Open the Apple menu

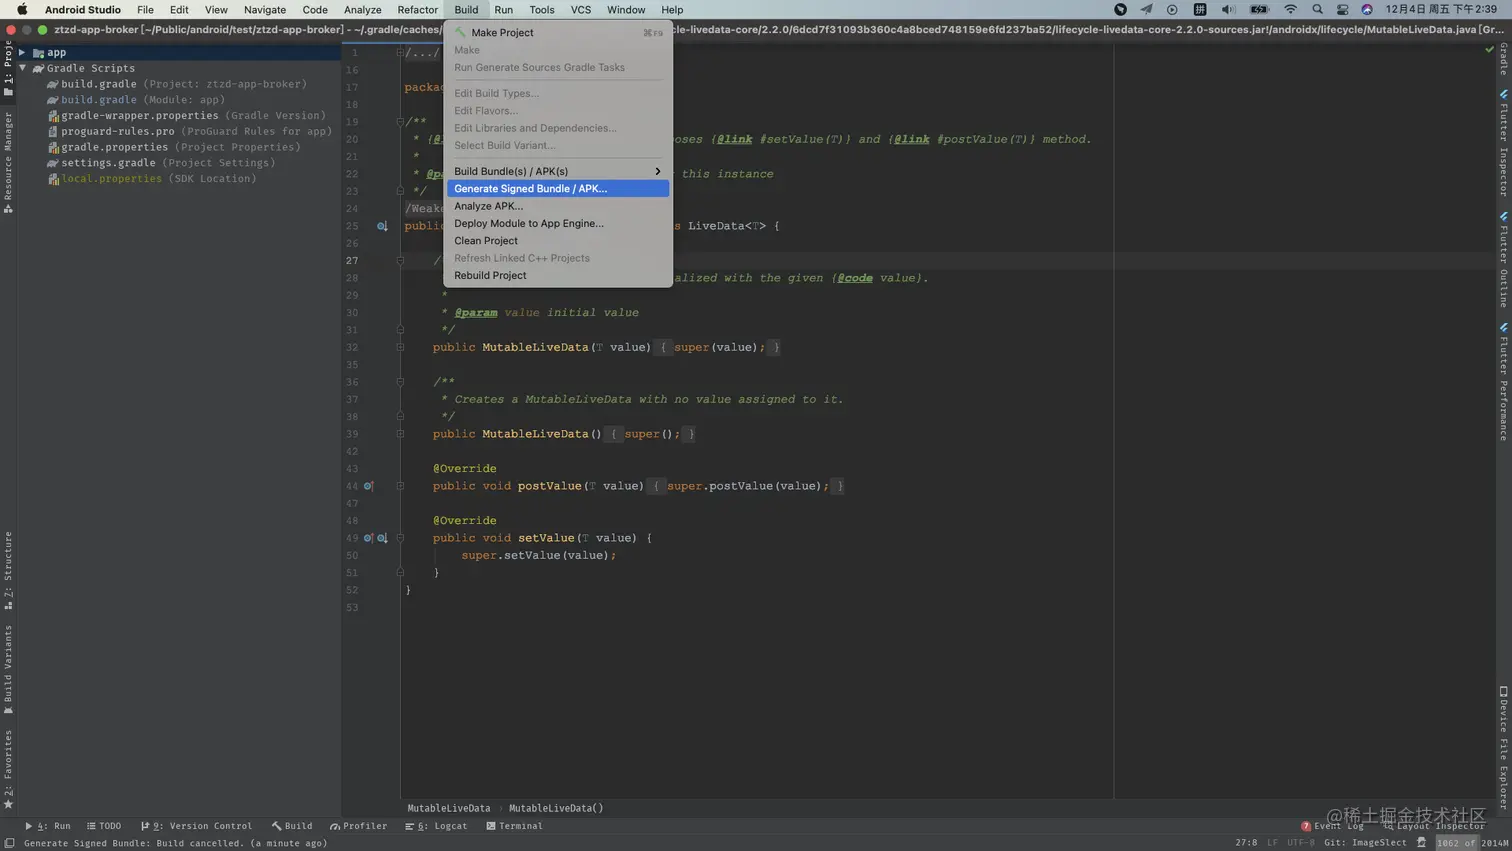coord(22,10)
